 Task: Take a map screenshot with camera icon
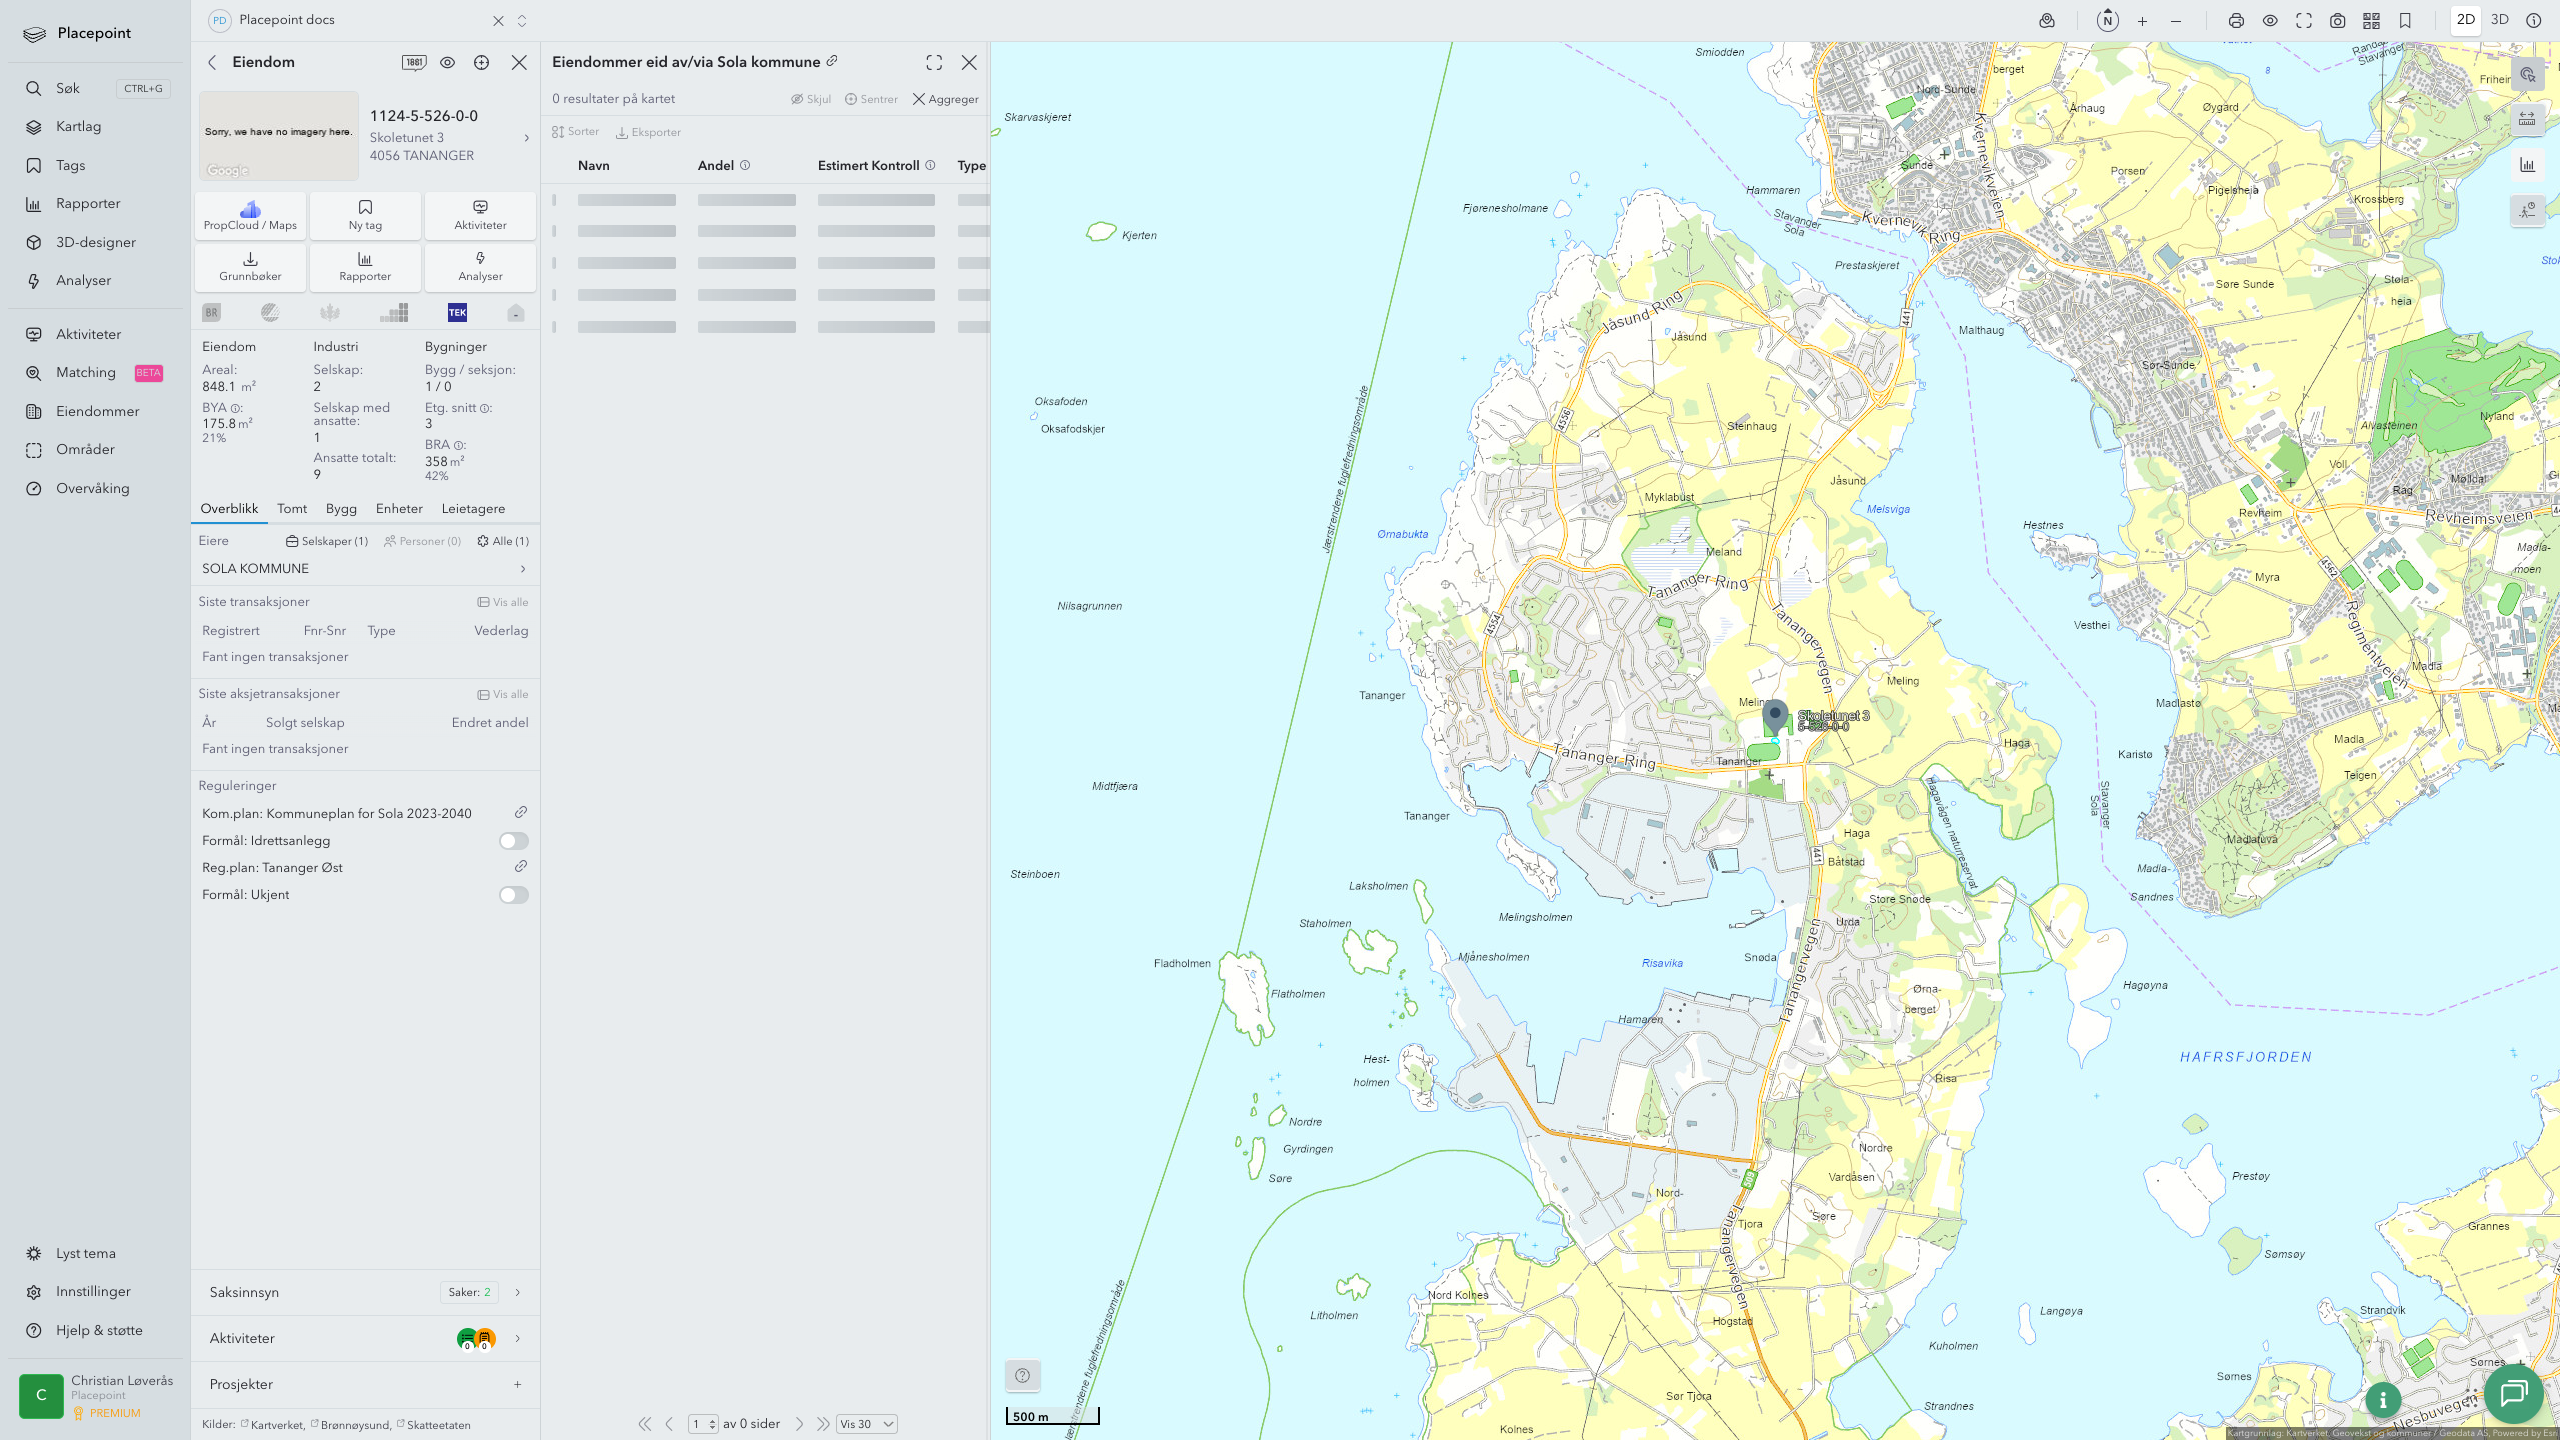(x=2337, y=21)
